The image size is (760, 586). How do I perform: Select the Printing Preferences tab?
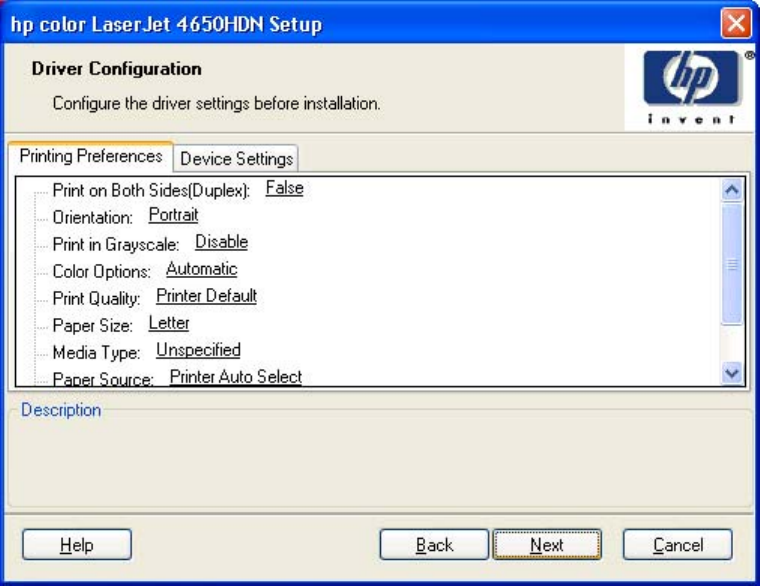pos(91,156)
